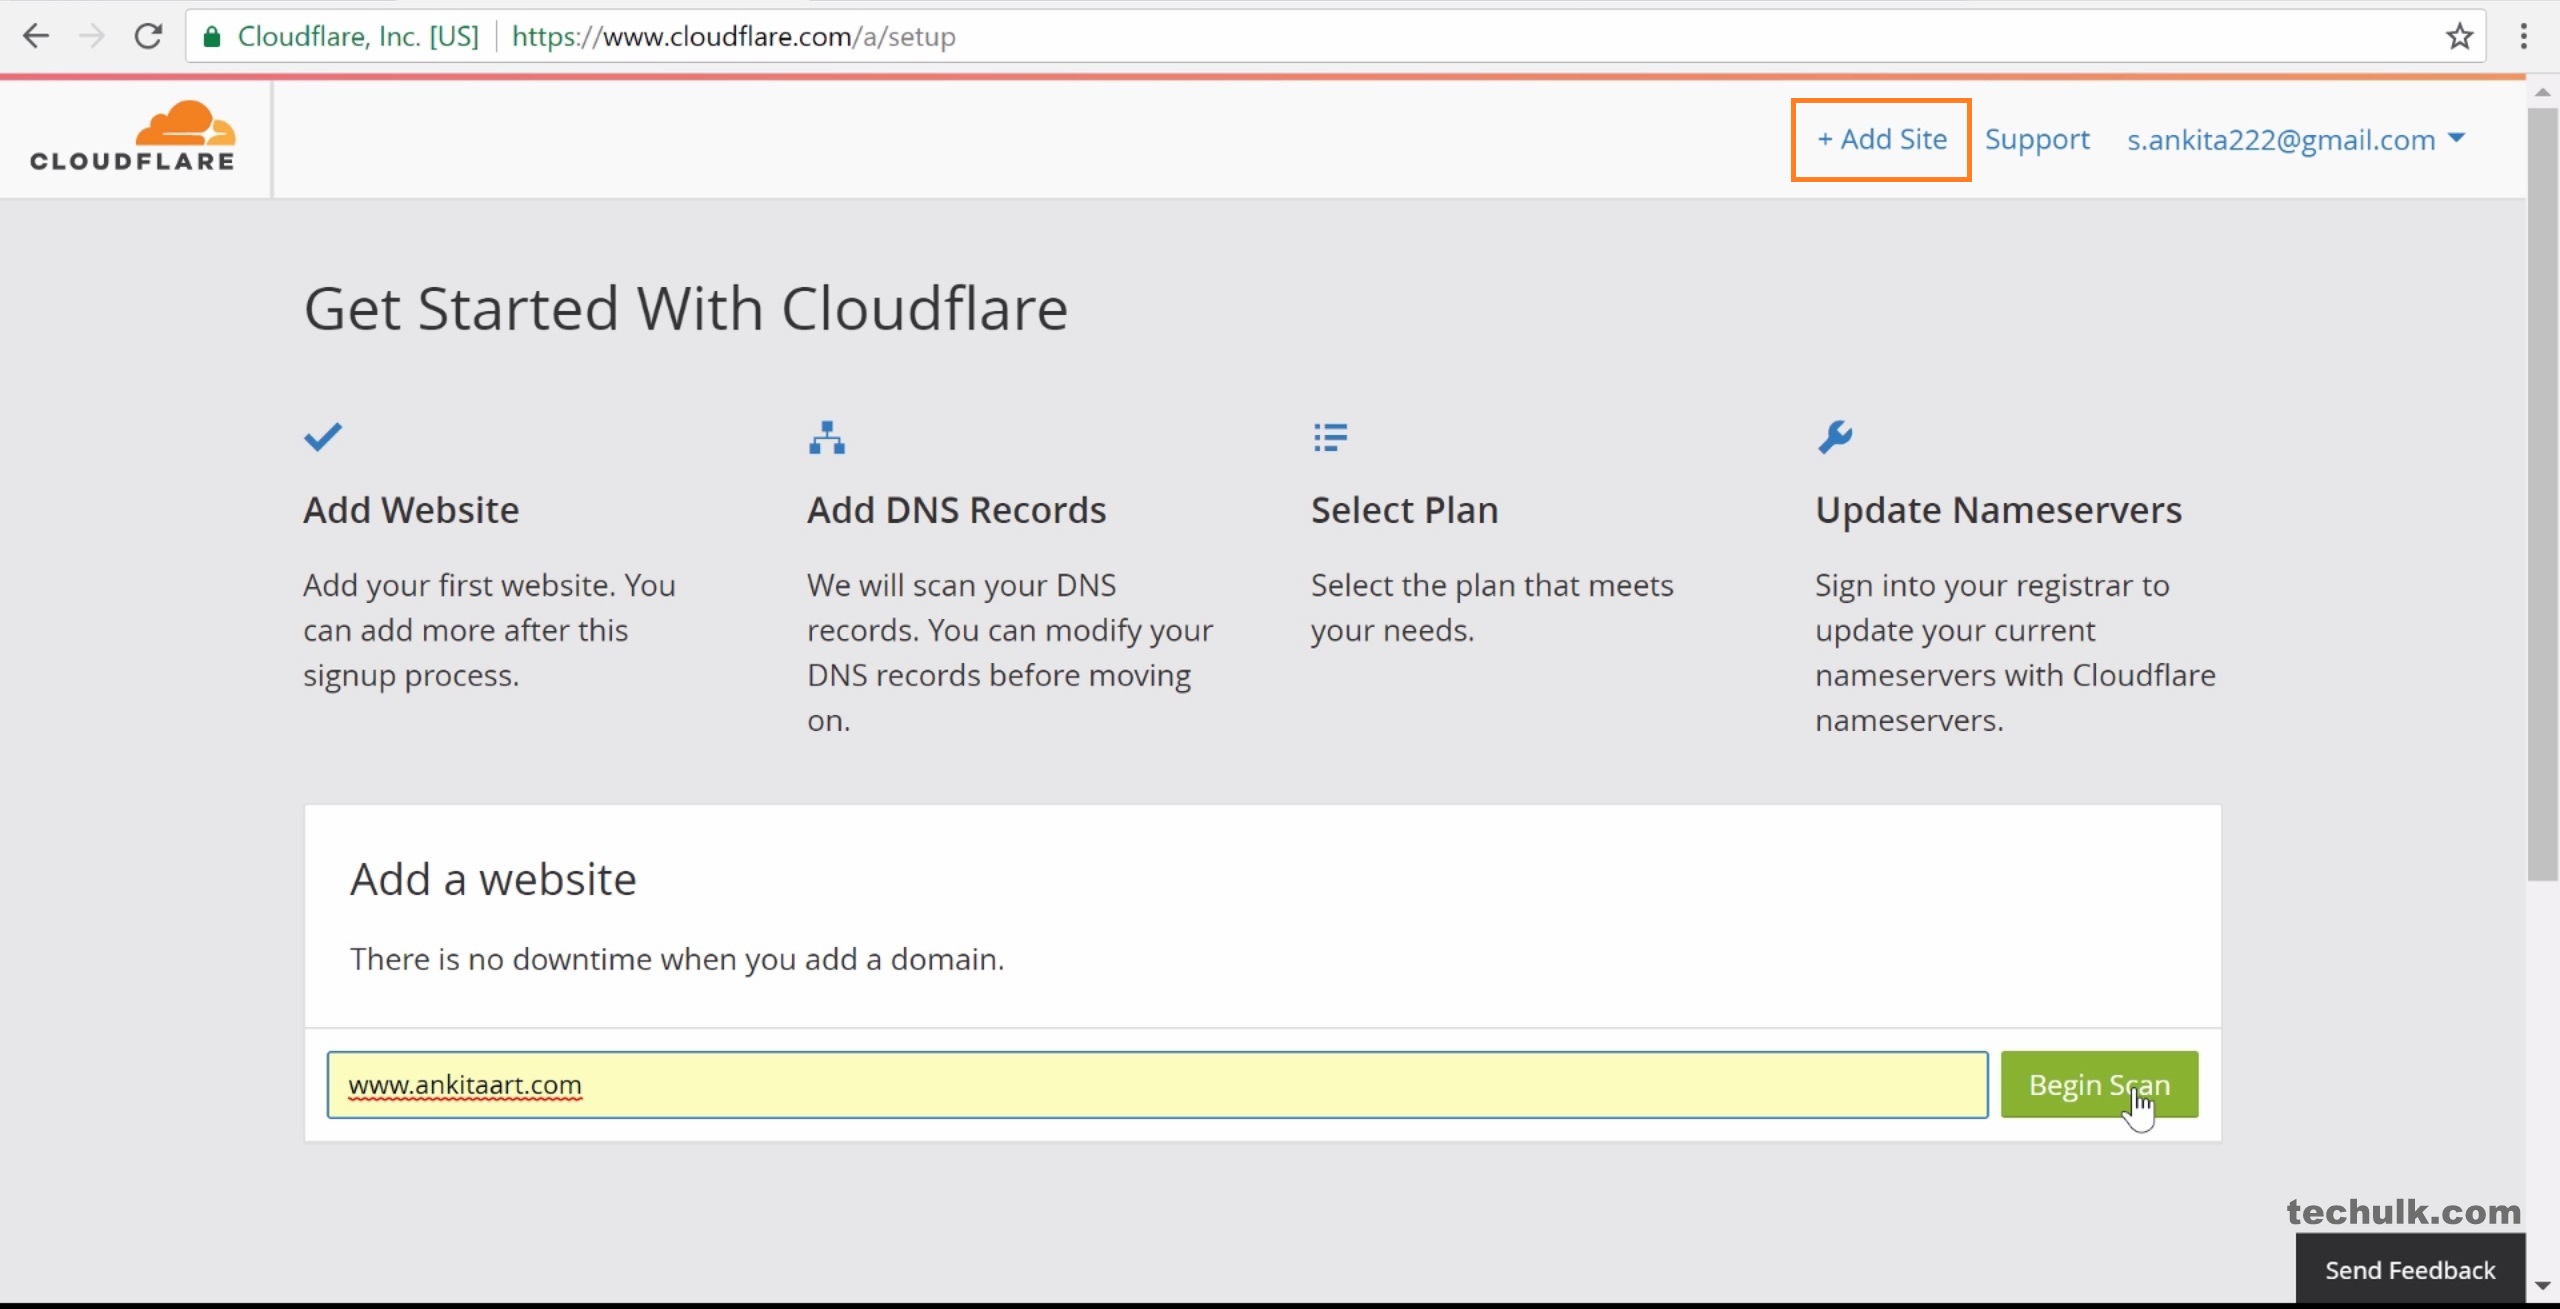Screen dimensions: 2560x1309
Task: Reload the page
Action: [x=148, y=37]
